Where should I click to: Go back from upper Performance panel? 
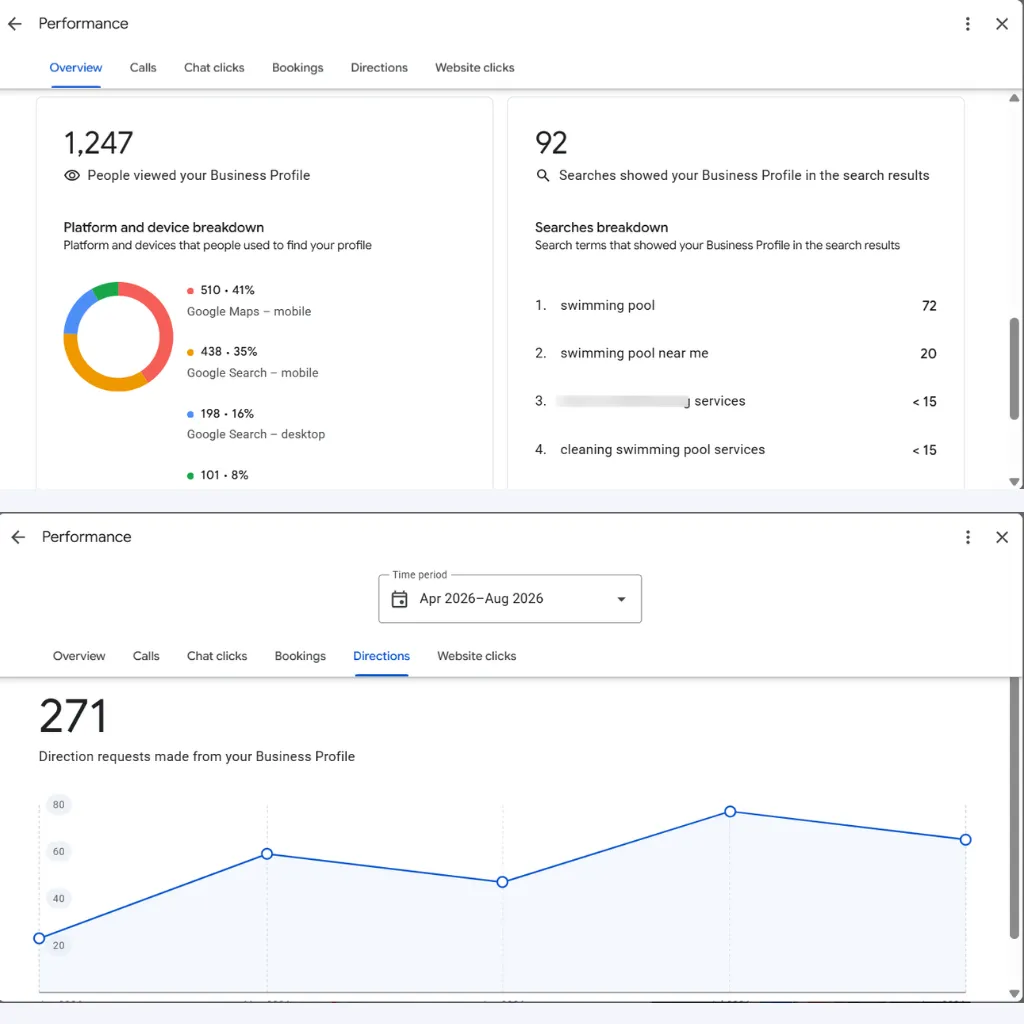(x=14, y=24)
